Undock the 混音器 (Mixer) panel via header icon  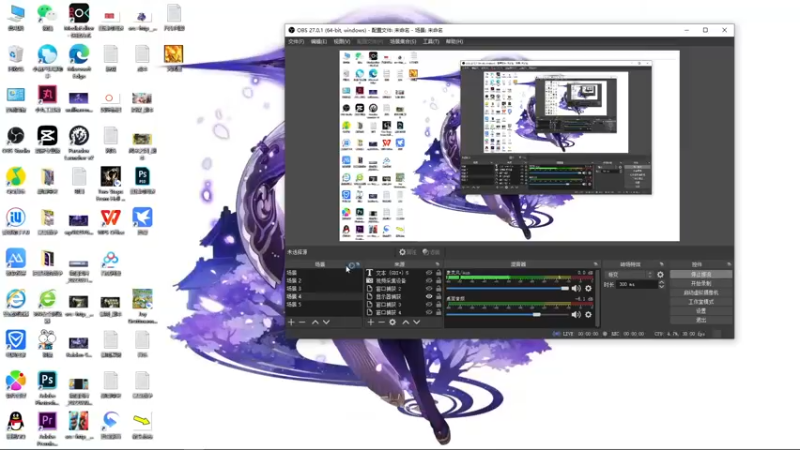click(x=595, y=264)
